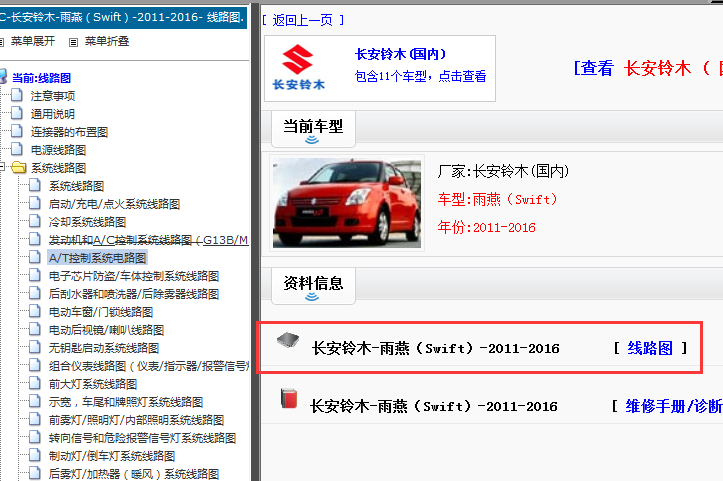The height and width of the screenshot is (481, 723).
Task: Click the page icon beside 电子芯片防盗/车体控制系统线路图
Action: coord(35,275)
